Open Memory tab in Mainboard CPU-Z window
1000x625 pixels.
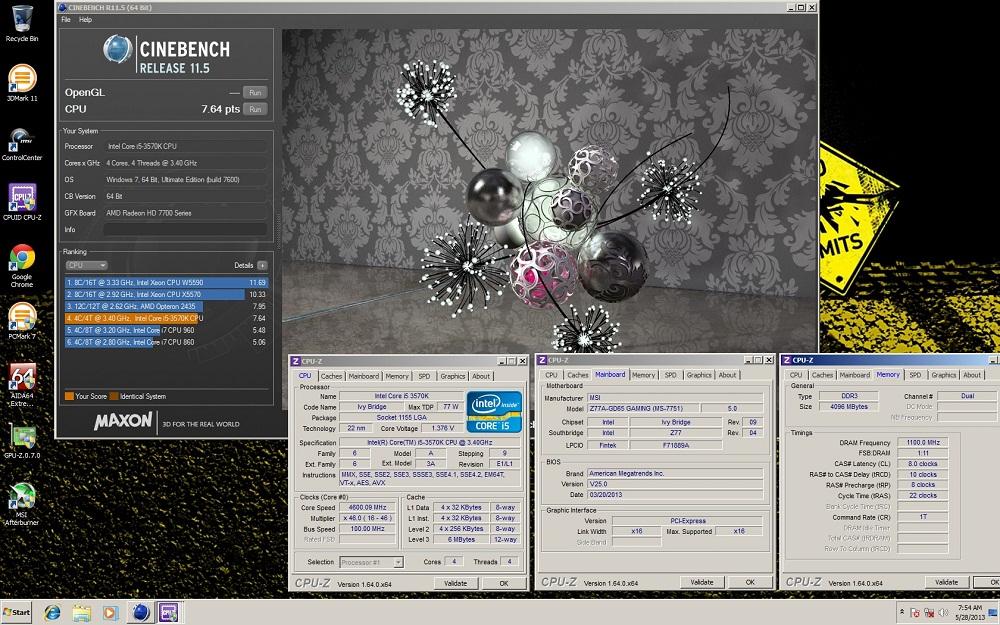coord(643,375)
